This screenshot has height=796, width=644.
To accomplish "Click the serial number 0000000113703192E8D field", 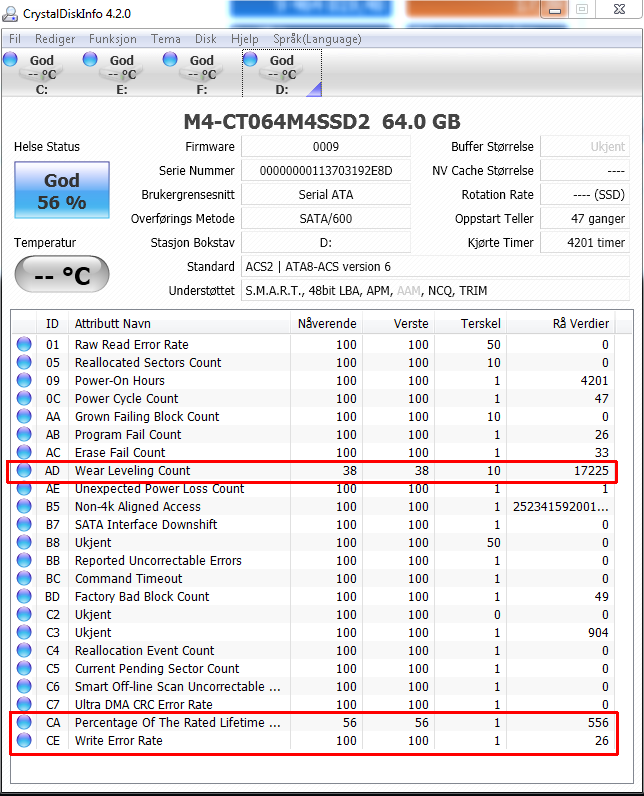I will (325, 171).
